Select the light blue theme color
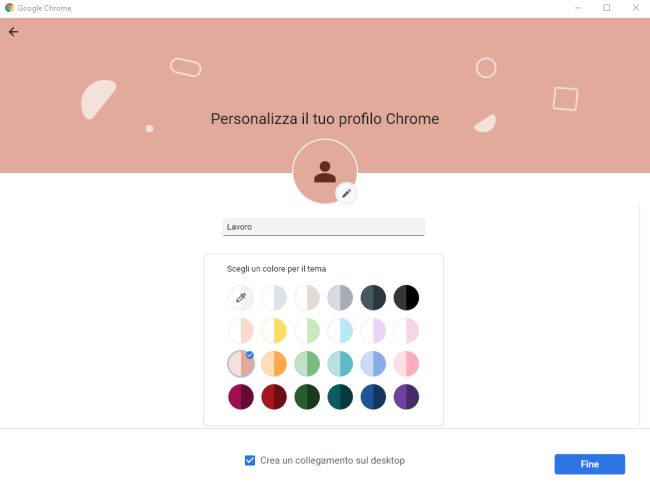The height and width of the screenshot is (498, 650). 373,364
